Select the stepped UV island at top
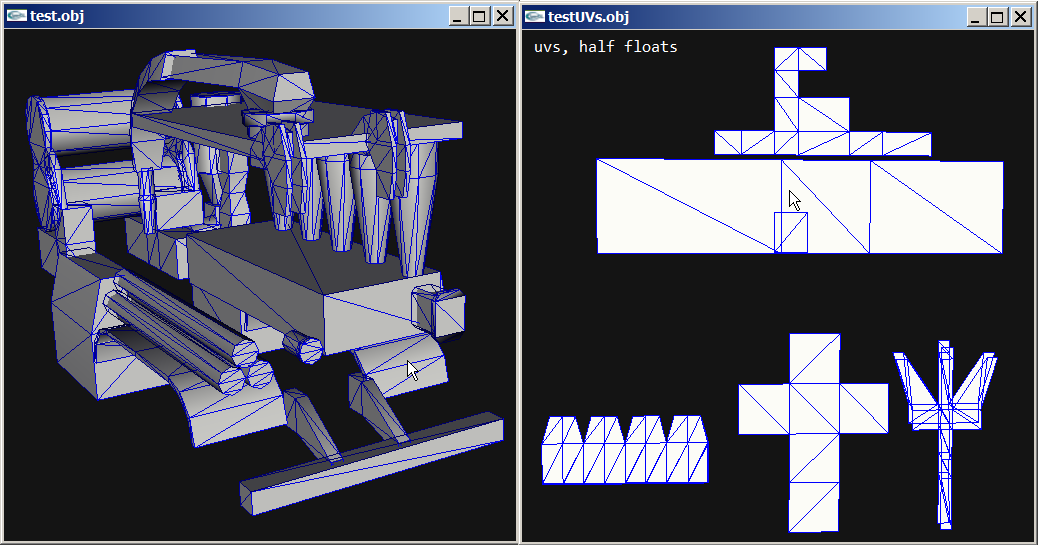The width and height of the screenshot is (1038, 545). (x=822, y=102)
